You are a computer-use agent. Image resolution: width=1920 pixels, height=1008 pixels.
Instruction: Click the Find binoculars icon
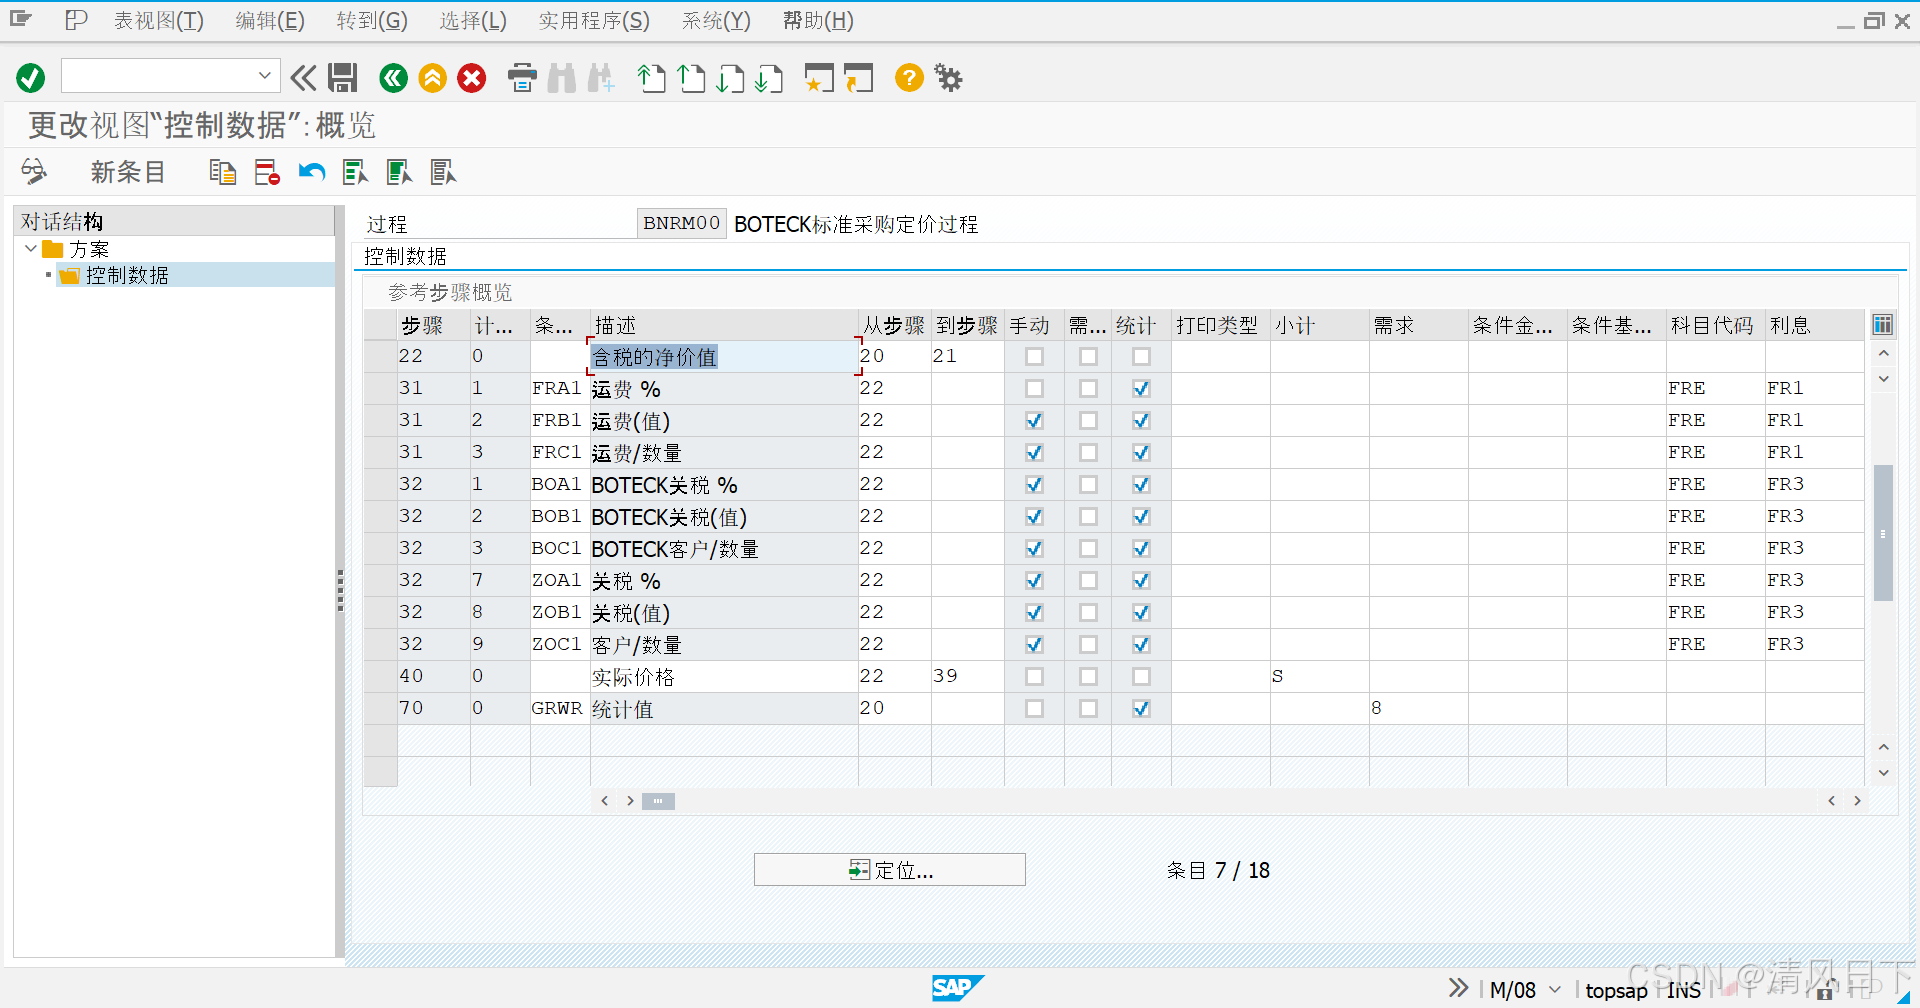[x=562, y=78]
